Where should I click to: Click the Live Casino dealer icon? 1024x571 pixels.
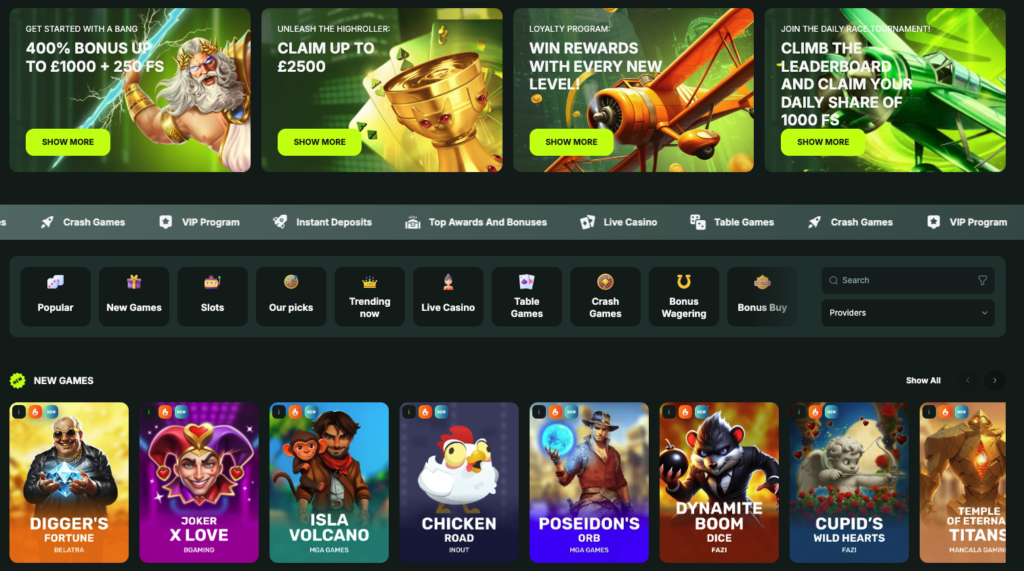(x=448, y=282)
